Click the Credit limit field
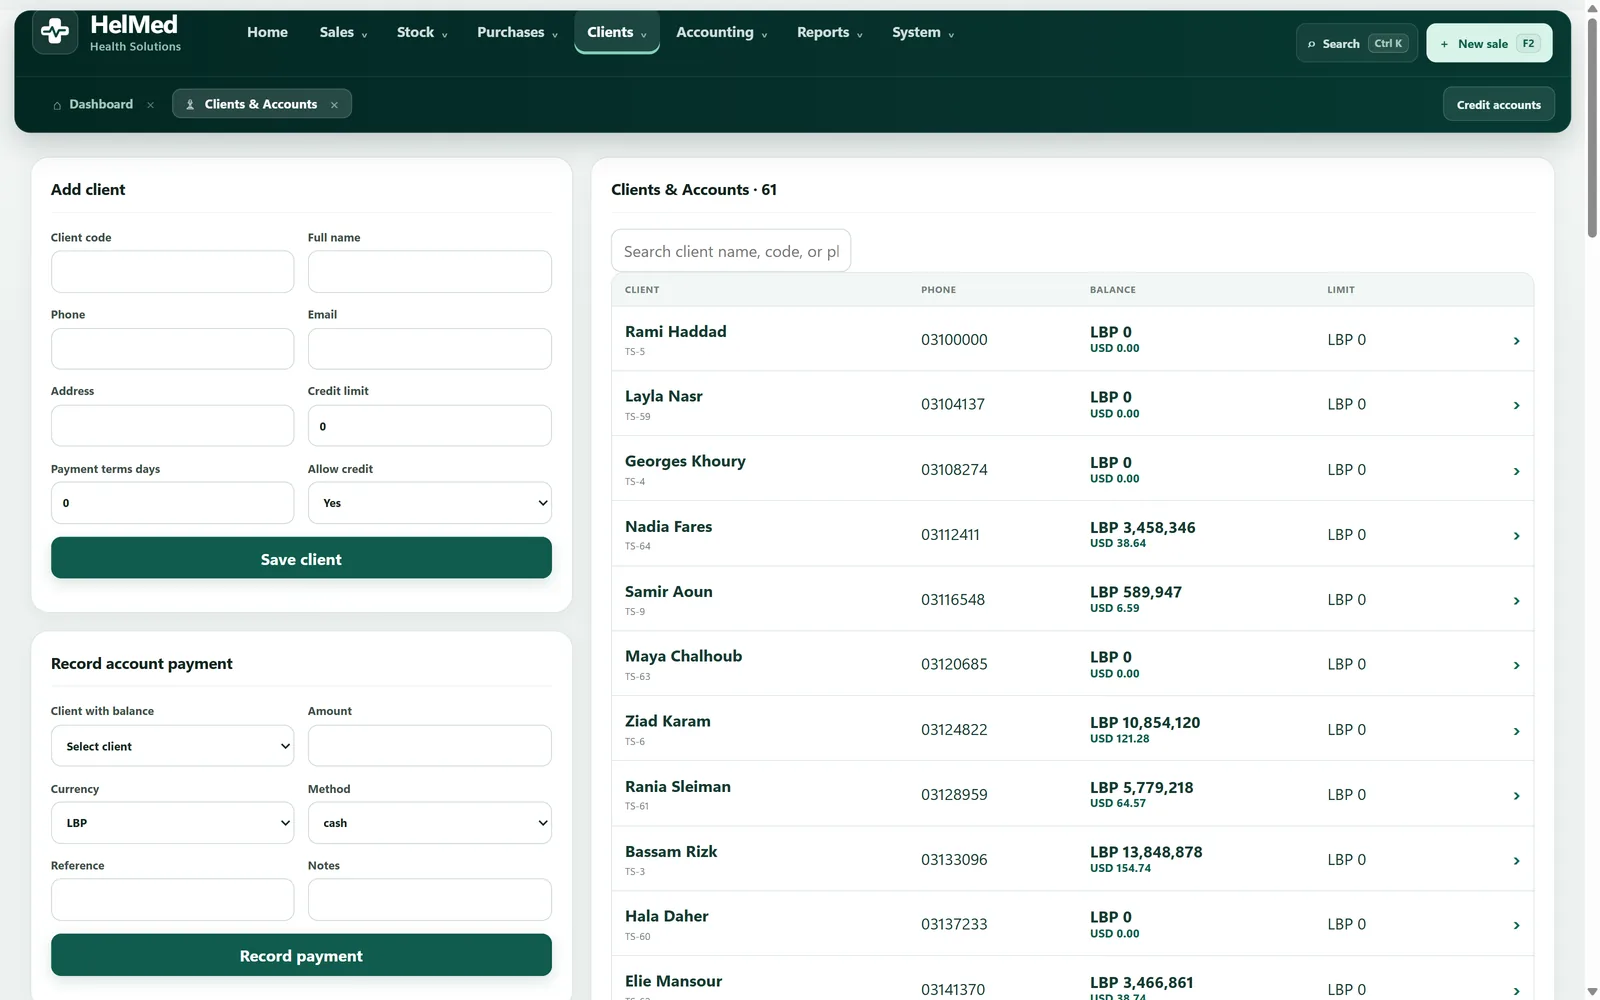The height and width of the screenshot is (1000, 1600). click(x=429, y=426)
